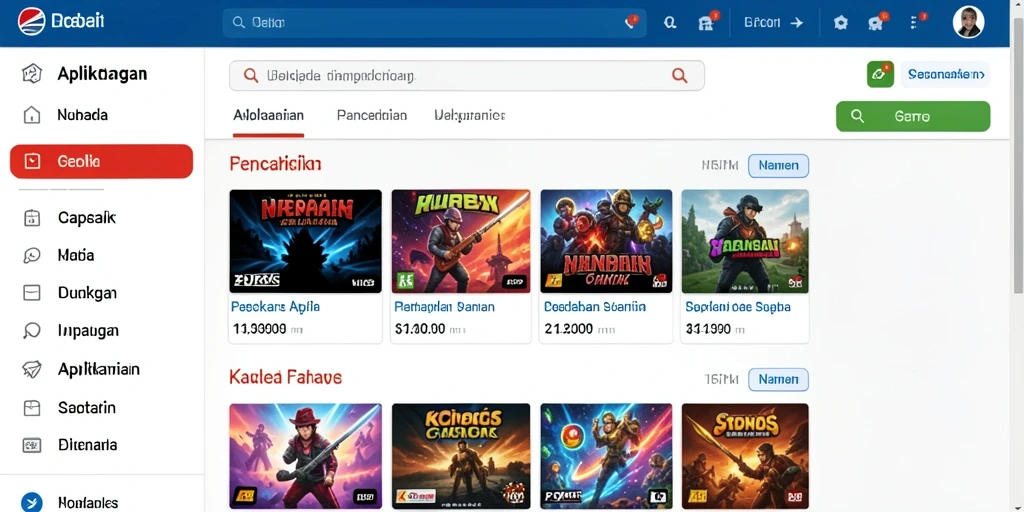This screenshot has width=1024, height=512.
Task: Click the chat icon beside Motia
Action: point(32,255)
